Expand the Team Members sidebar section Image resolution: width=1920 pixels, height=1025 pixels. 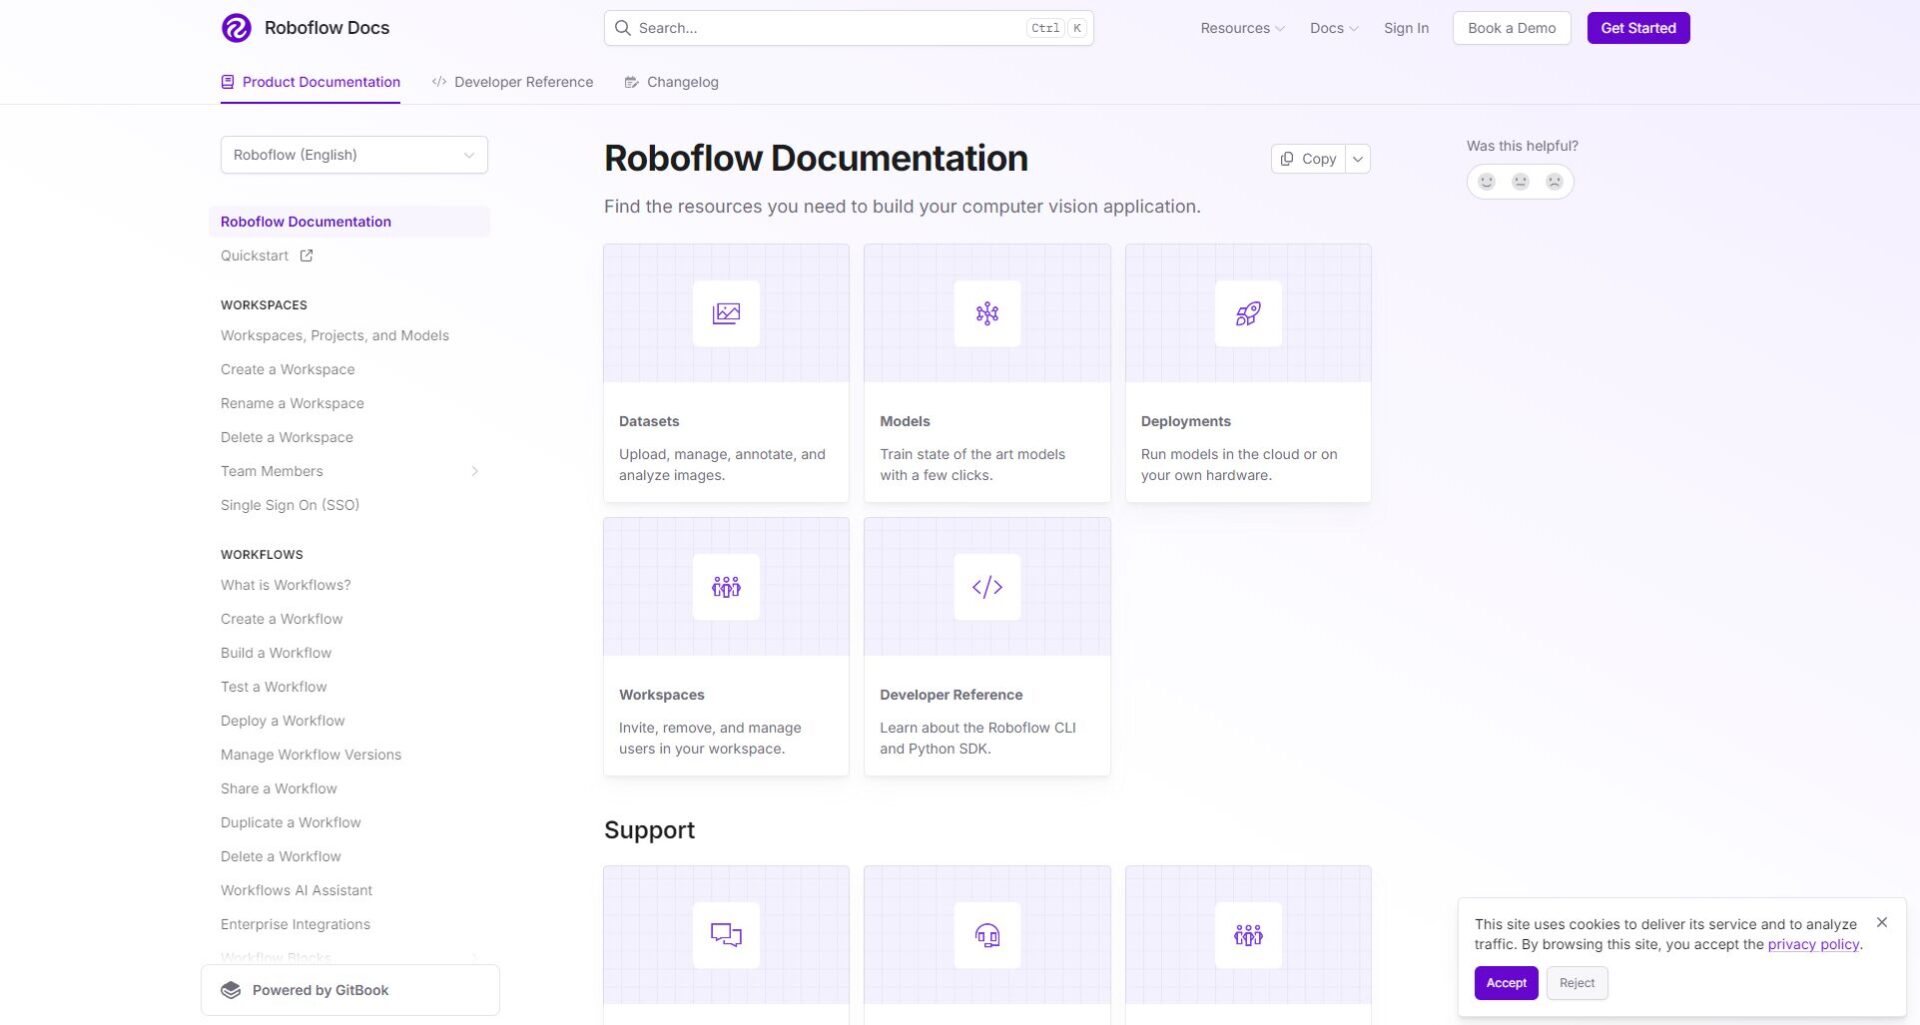point(474,471)
